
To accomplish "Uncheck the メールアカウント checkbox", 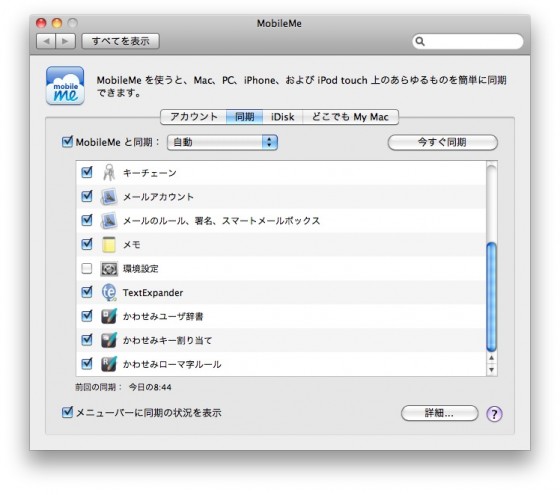I will coord(87,196).
